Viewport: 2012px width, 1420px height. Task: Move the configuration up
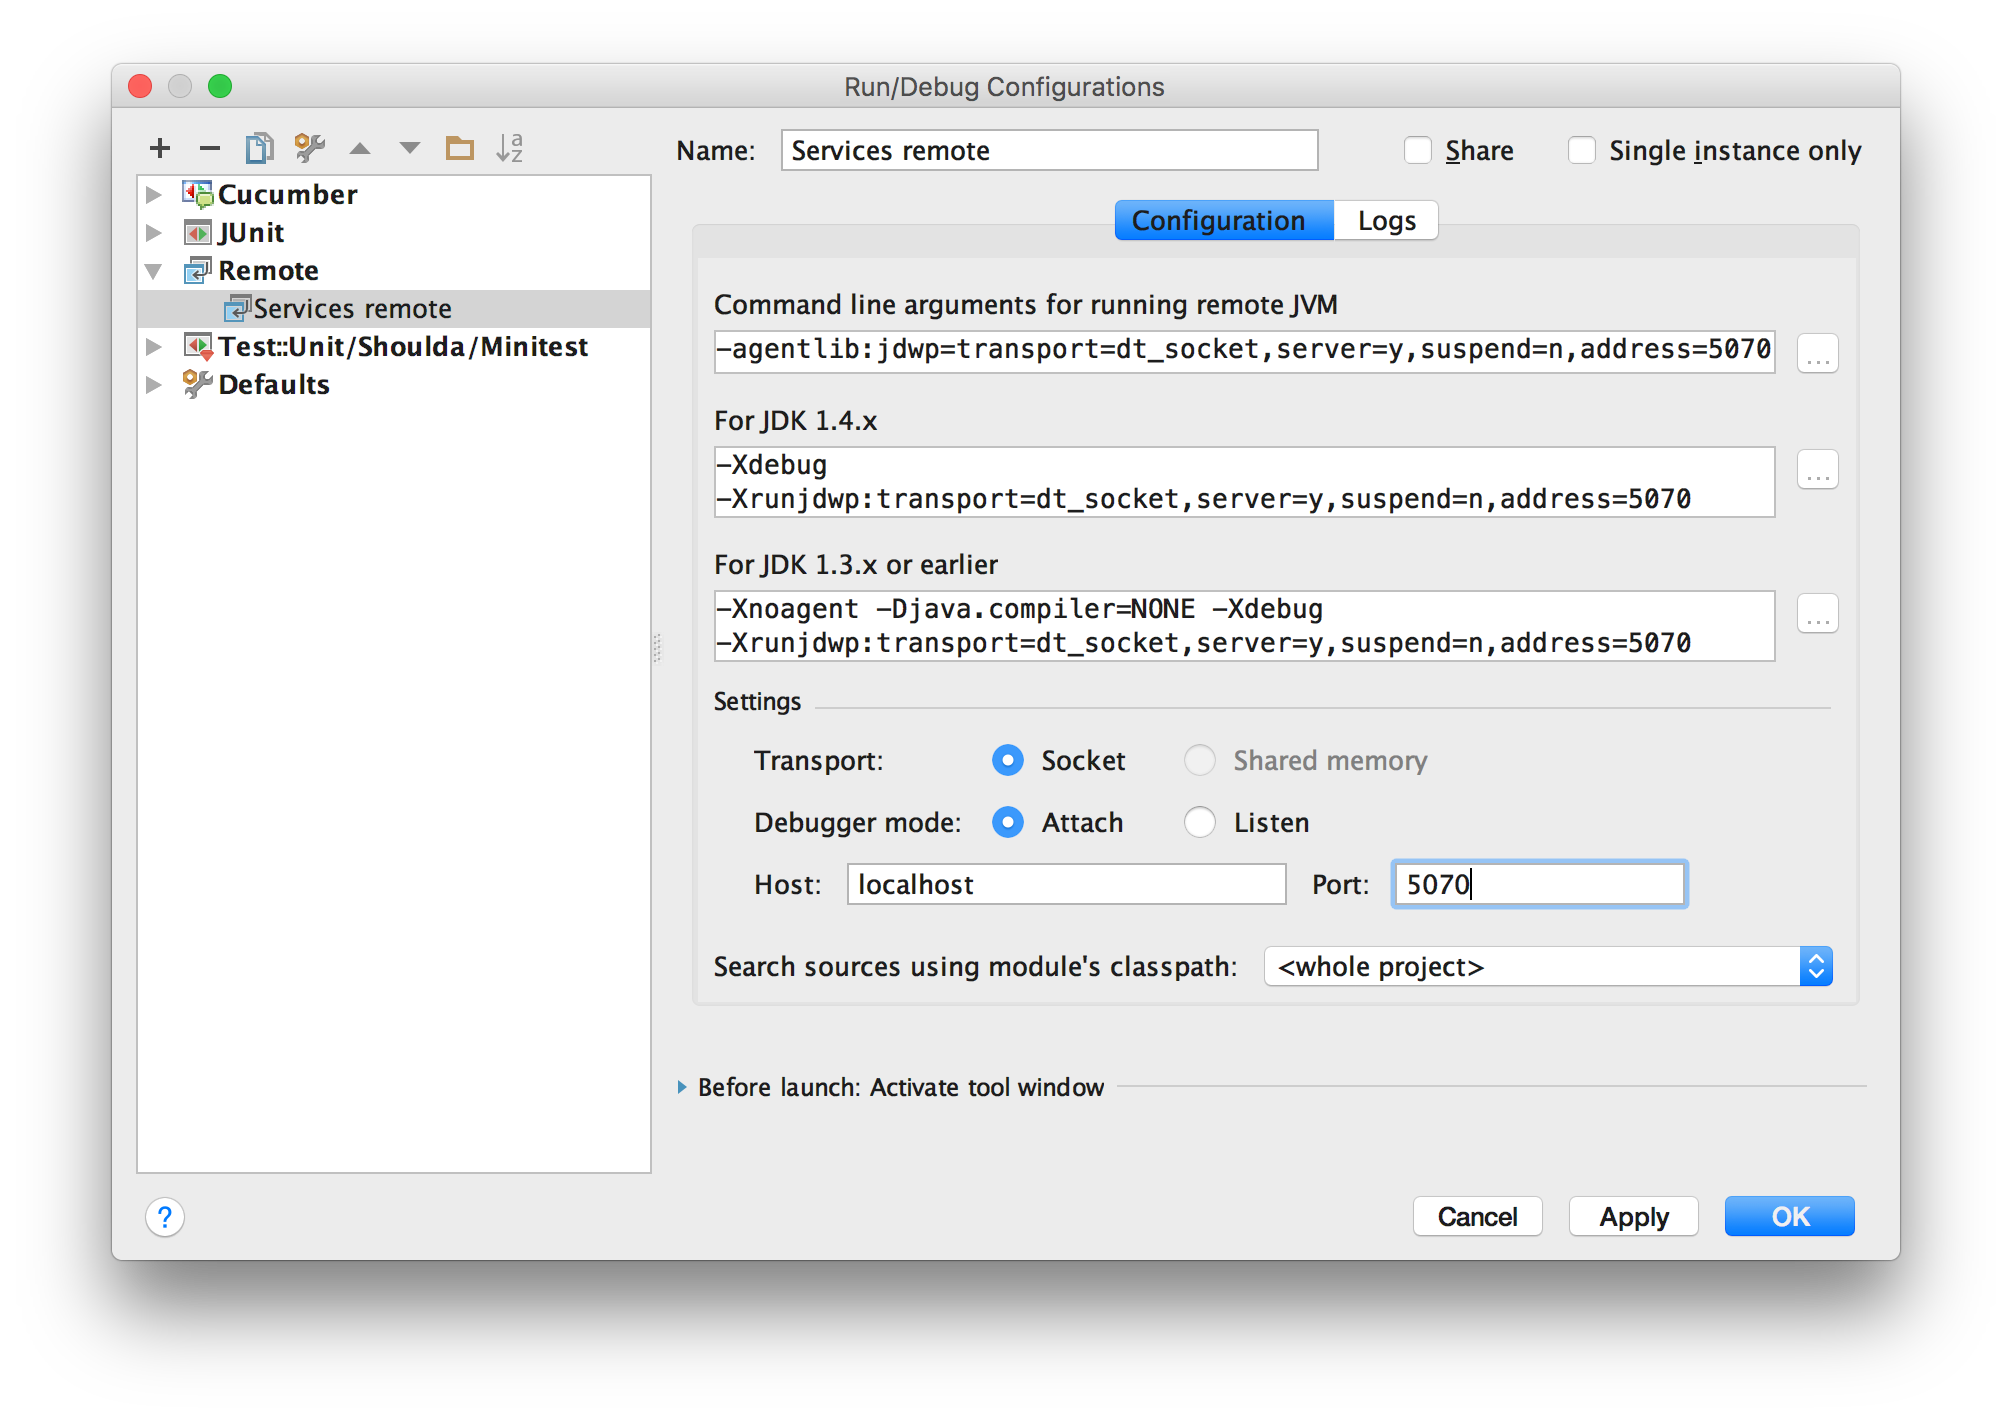point(360,147)
